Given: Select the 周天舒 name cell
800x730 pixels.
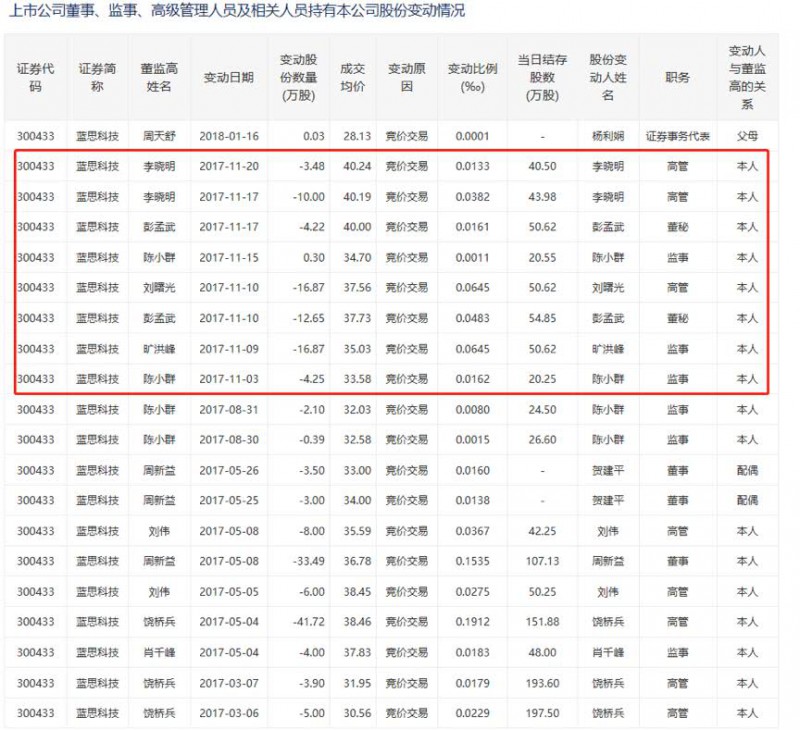Looking at the screenshot, I should (x=160, y=133).
